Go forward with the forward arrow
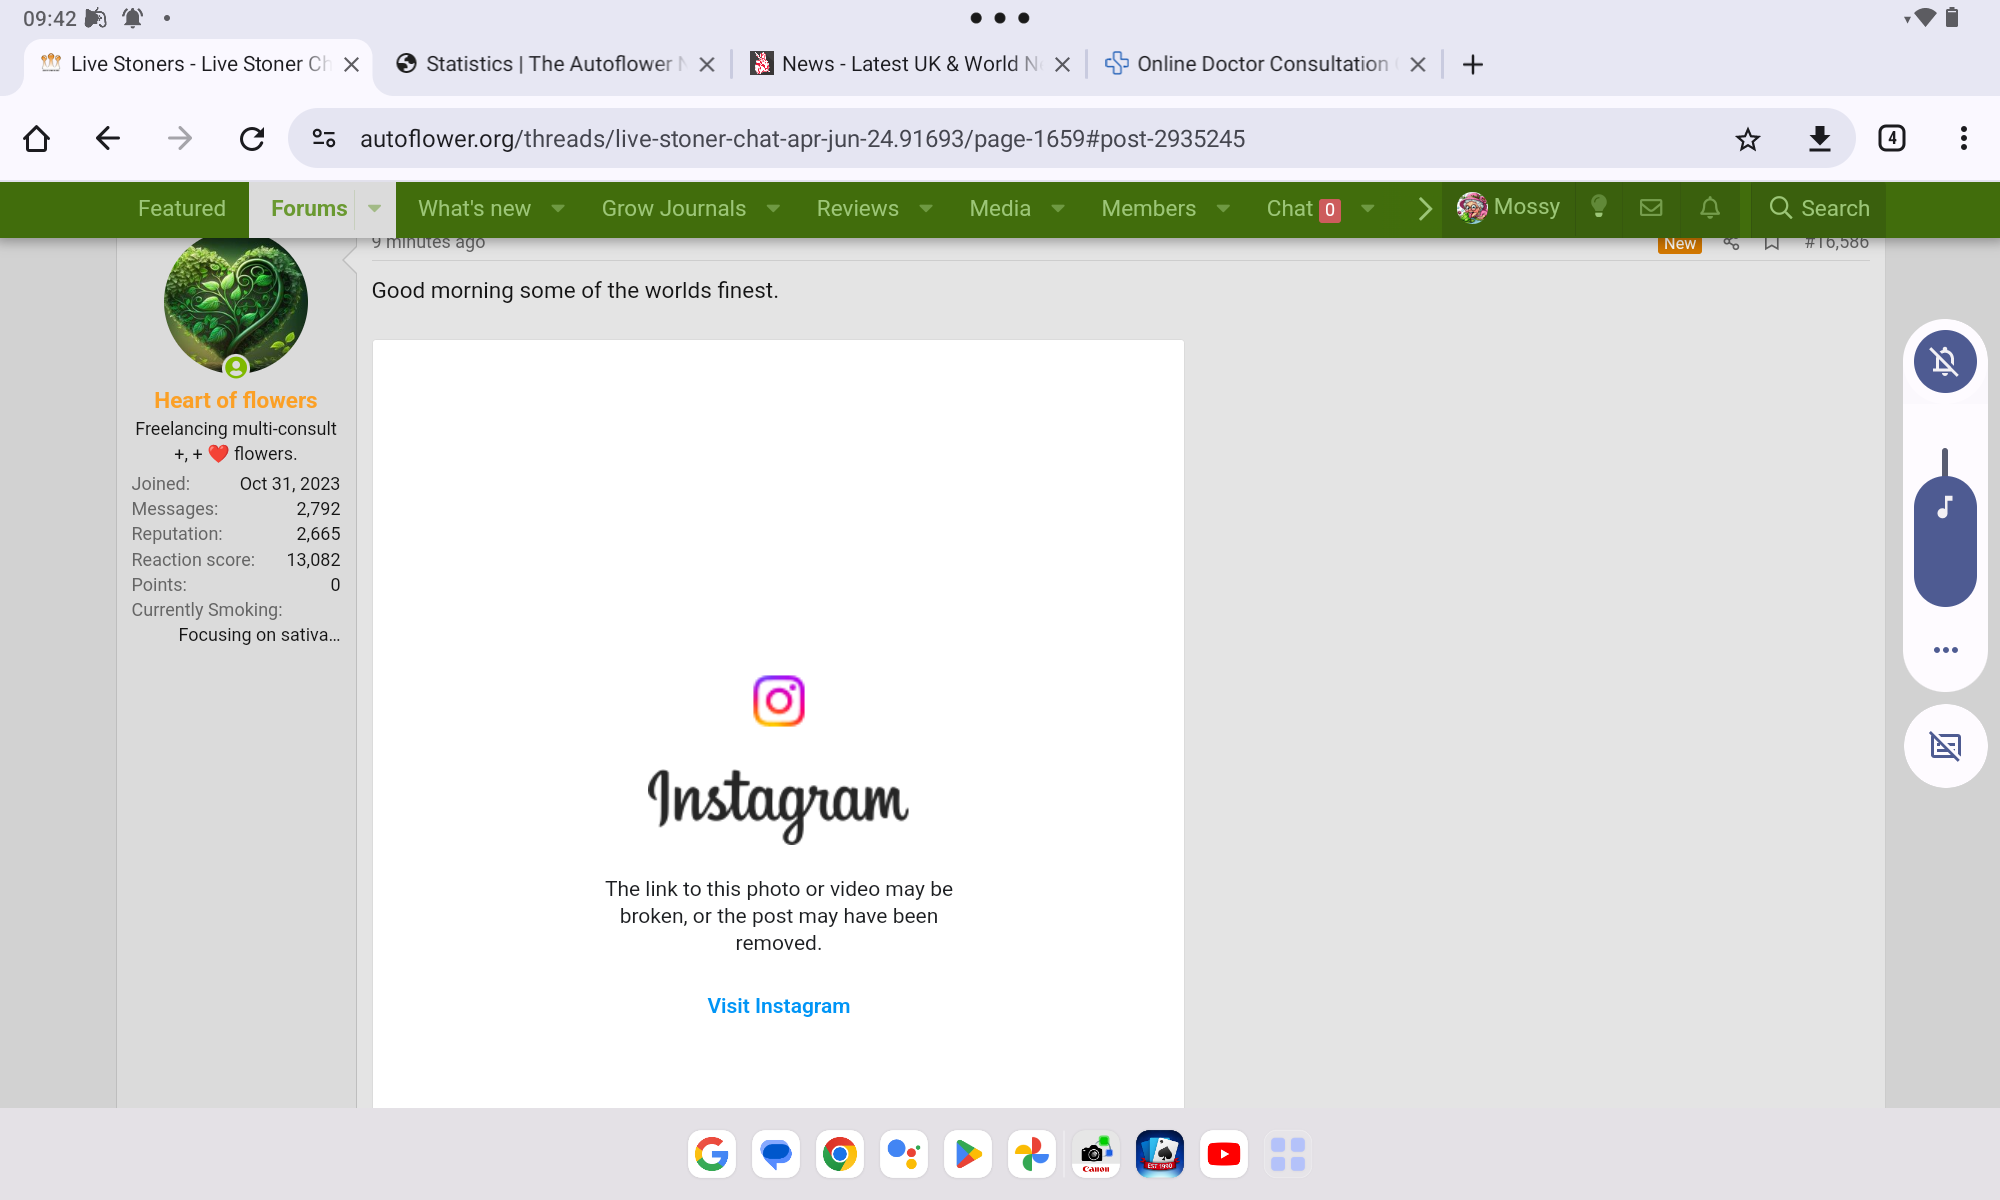The width and height of the screenshot is (2000, 1200). 180,138
